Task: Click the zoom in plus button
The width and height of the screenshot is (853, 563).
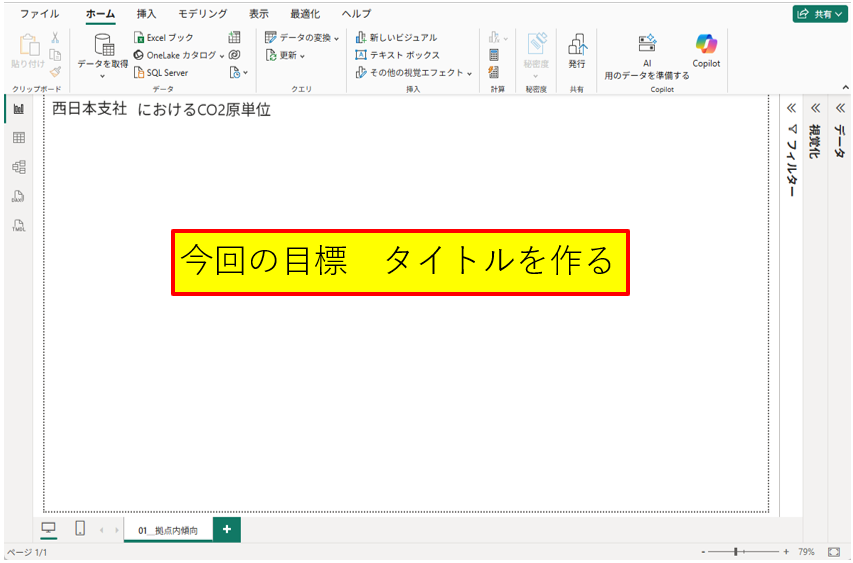Action: pos(786,552)
